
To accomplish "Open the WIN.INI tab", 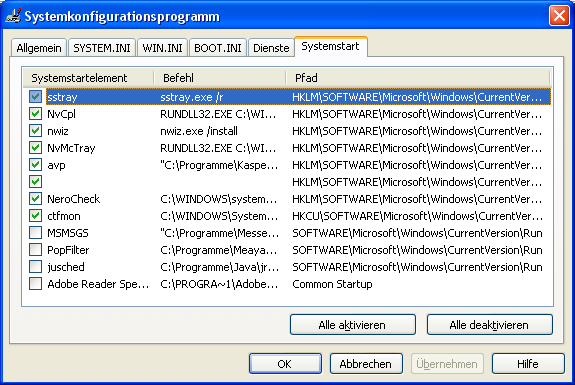I will click(162, 48).
